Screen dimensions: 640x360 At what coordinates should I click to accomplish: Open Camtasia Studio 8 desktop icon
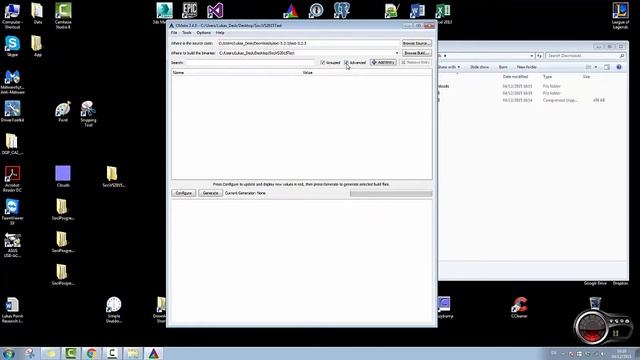63,15
